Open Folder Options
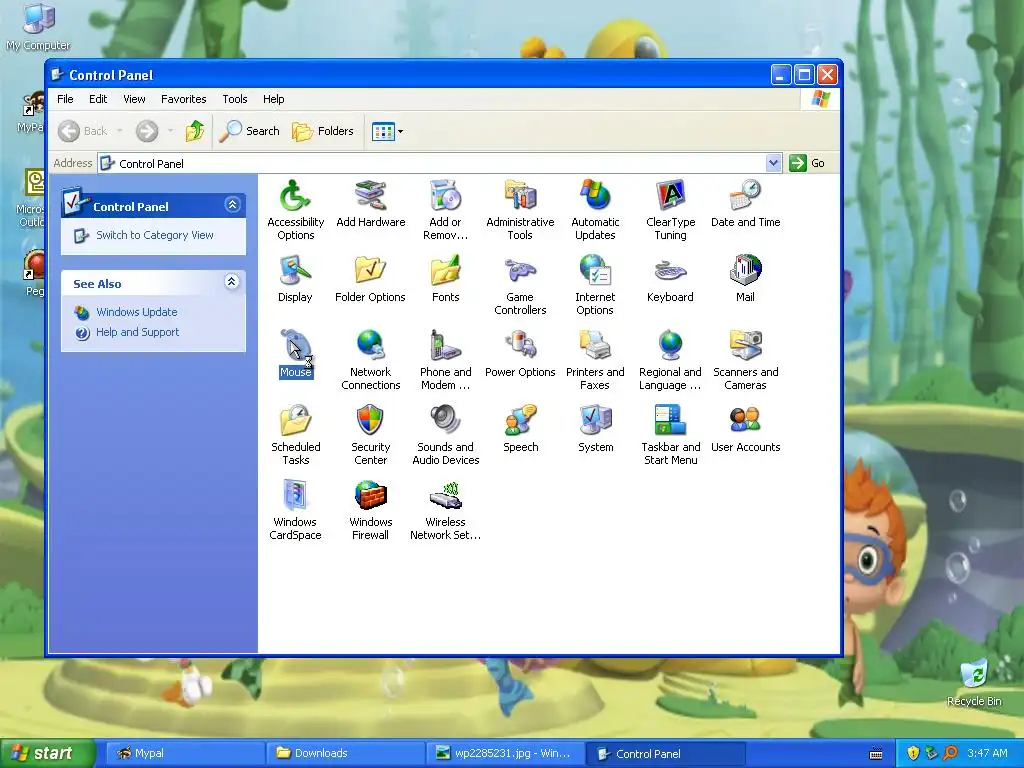Screen dimensions: 1024x768 [x=370, y=279]
